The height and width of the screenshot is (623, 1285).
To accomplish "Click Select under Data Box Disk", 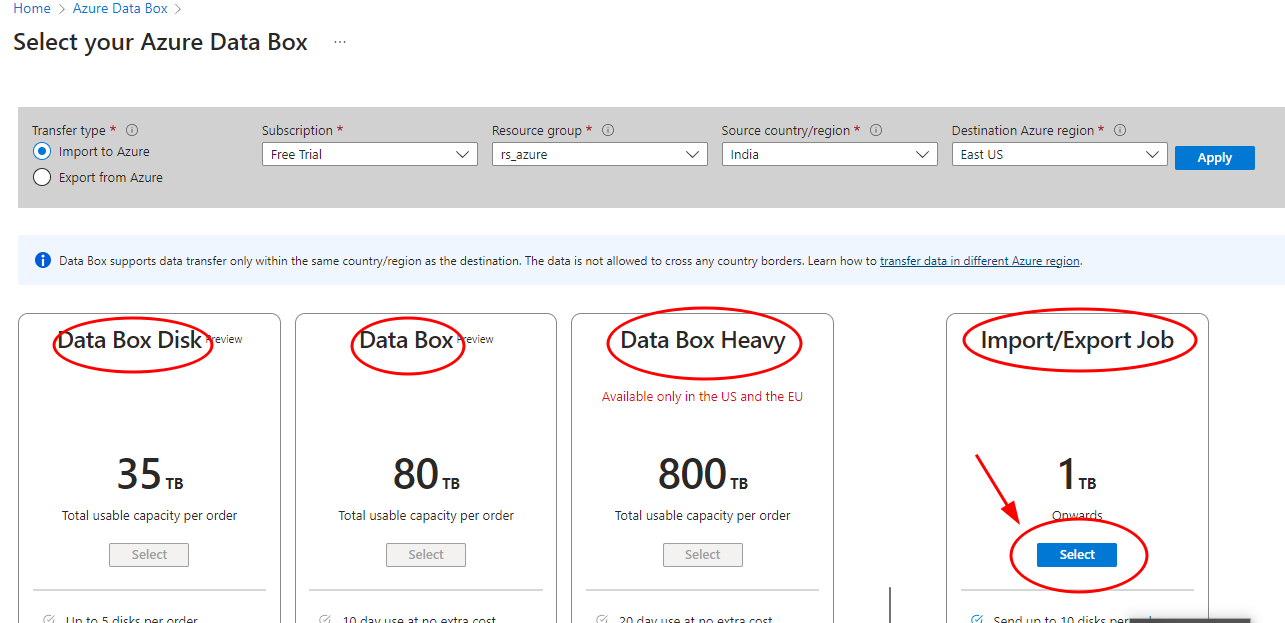I will tap(148, 554).
